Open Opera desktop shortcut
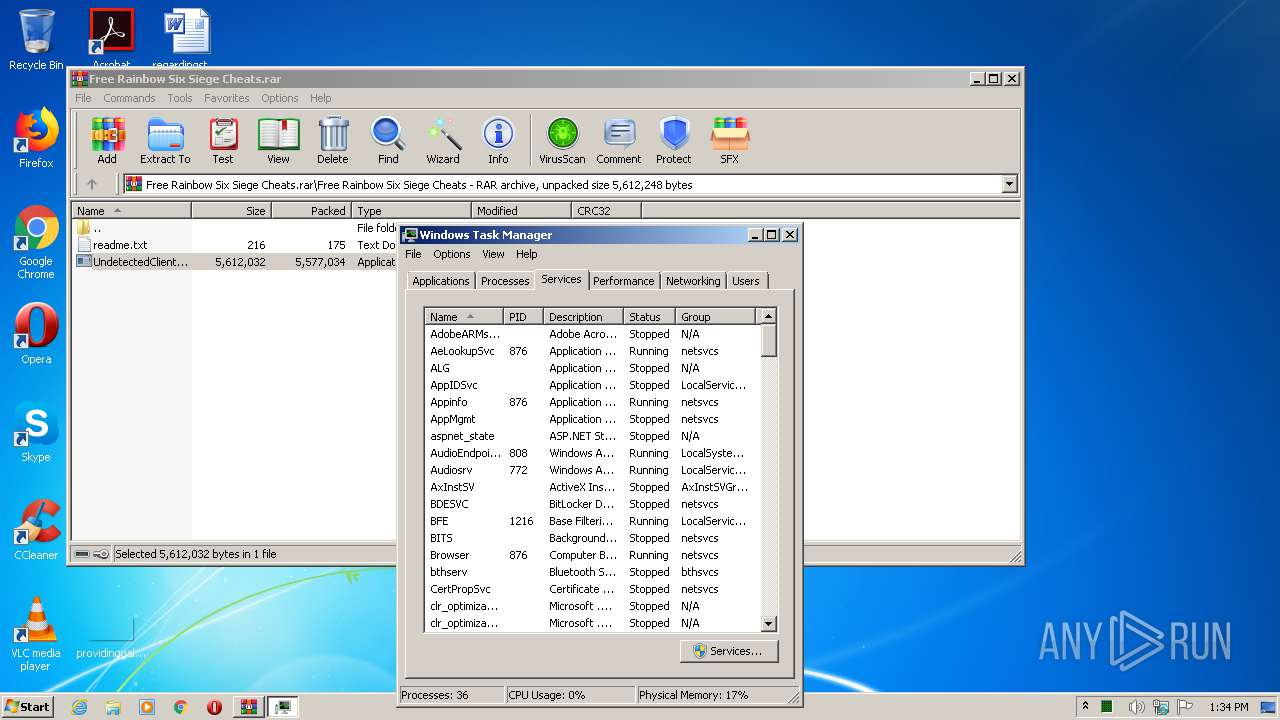 (x=36, y=334)
